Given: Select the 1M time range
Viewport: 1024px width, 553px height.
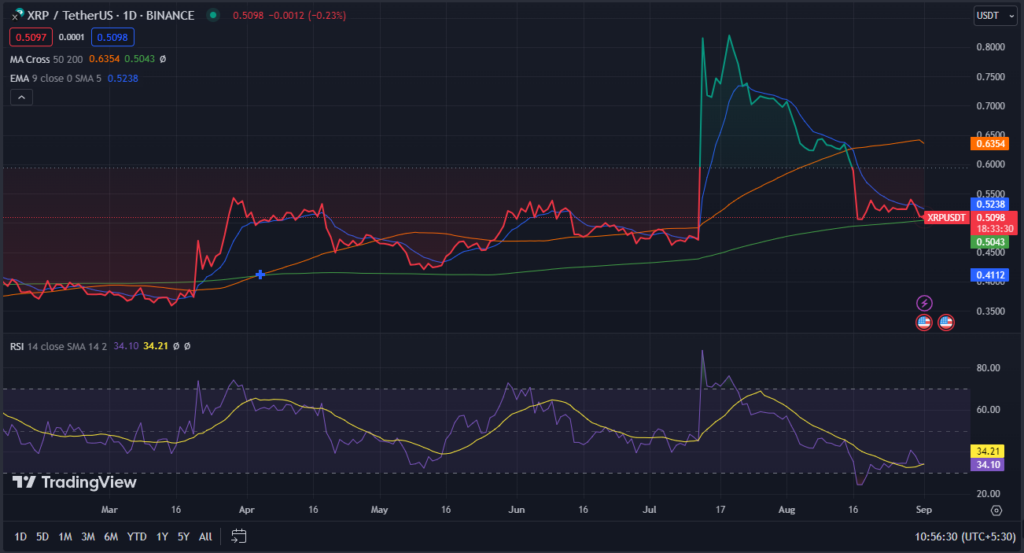Looking at the screenshot, I should [65, 536].
